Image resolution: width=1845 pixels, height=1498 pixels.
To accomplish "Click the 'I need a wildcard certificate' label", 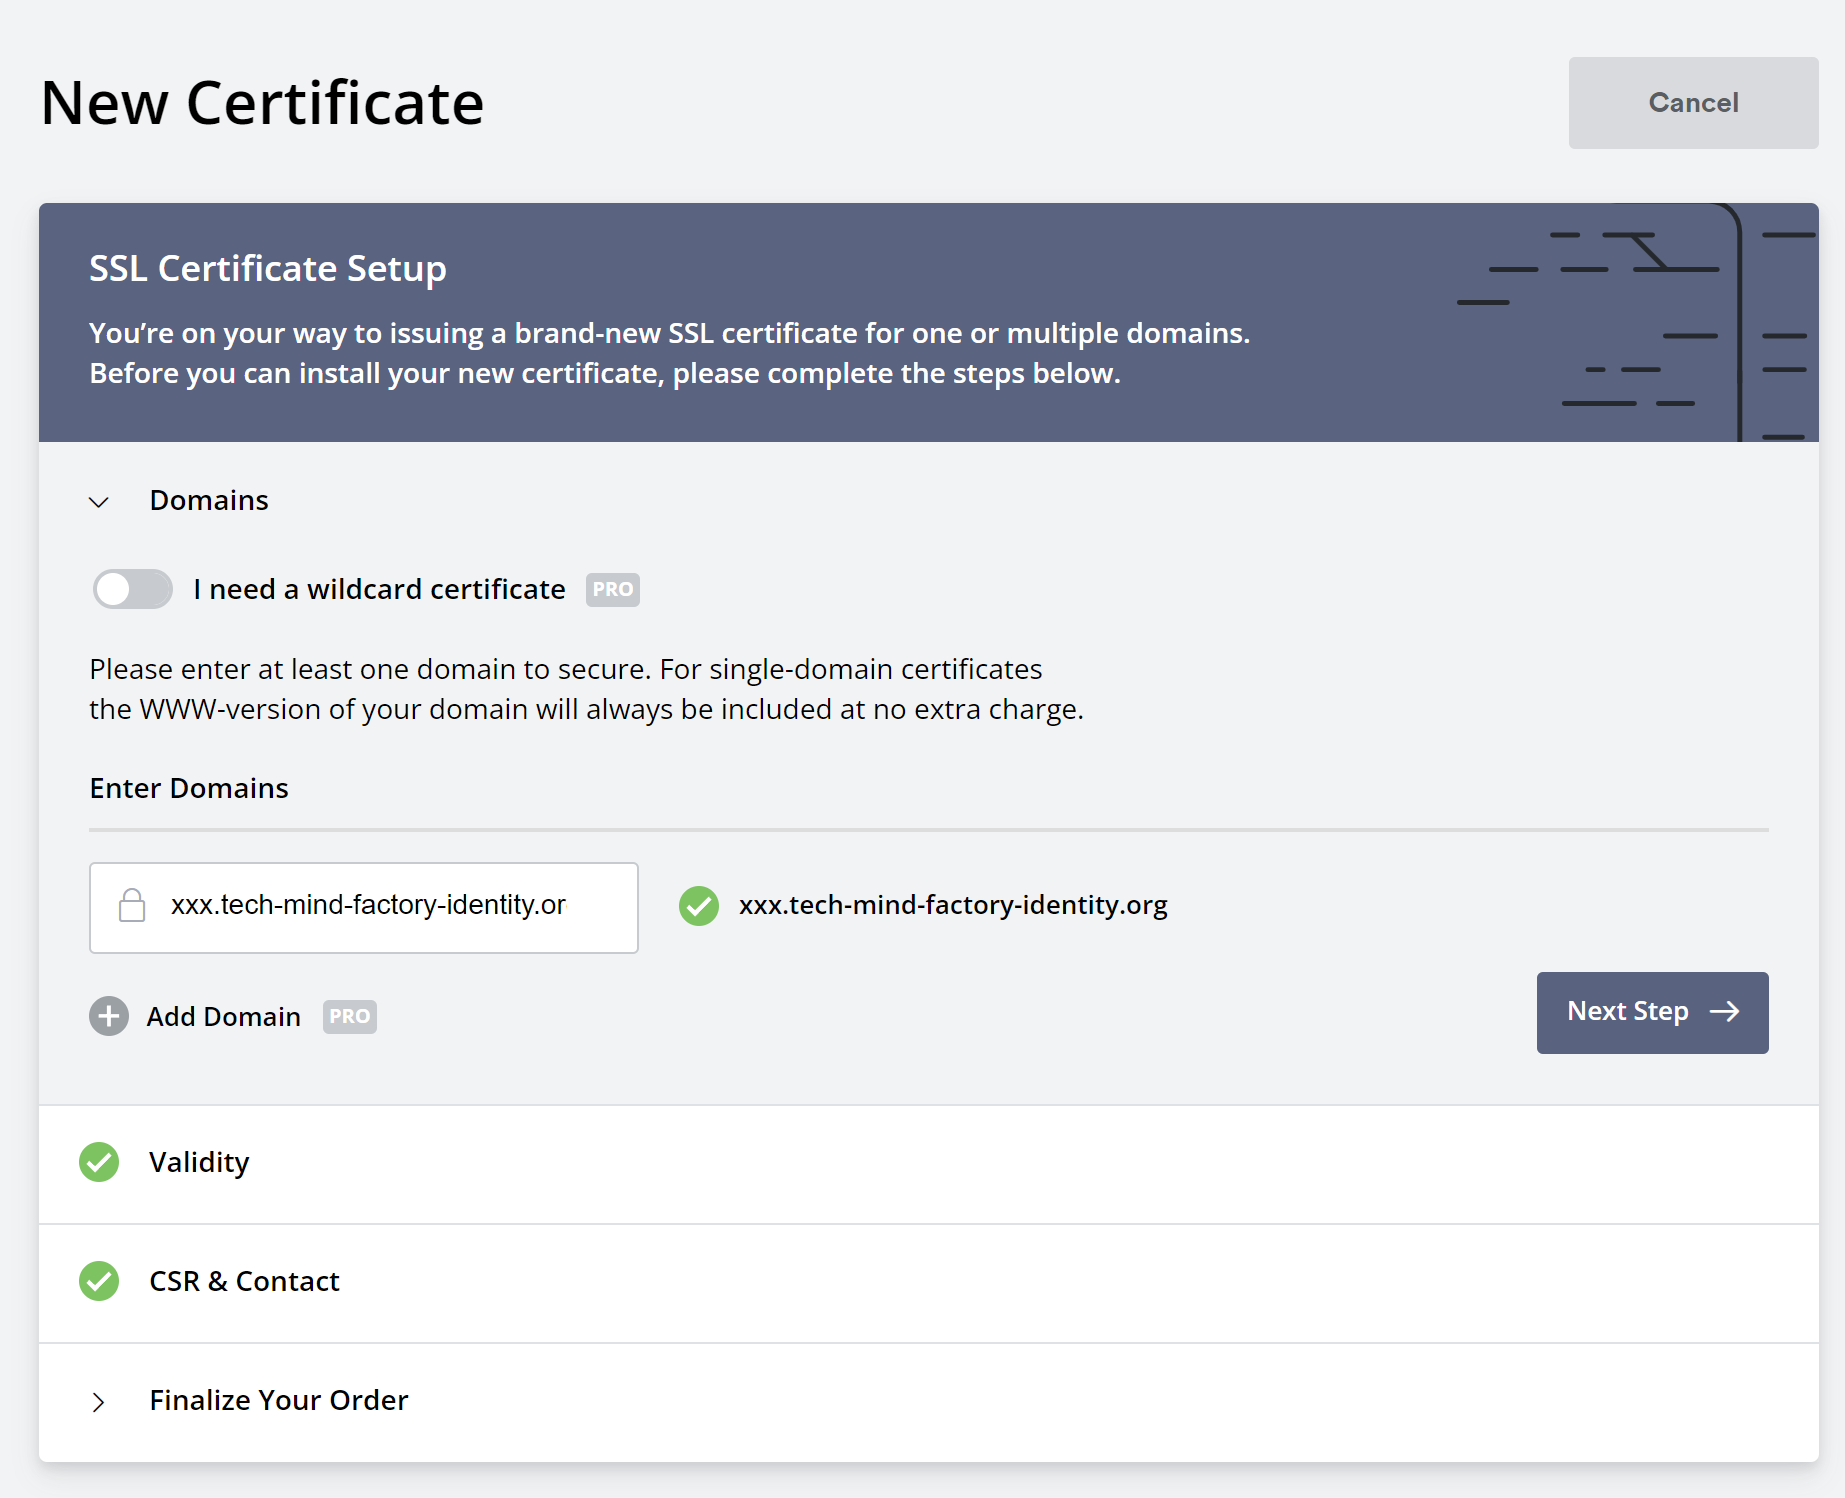I will click(x=379, y=590).
